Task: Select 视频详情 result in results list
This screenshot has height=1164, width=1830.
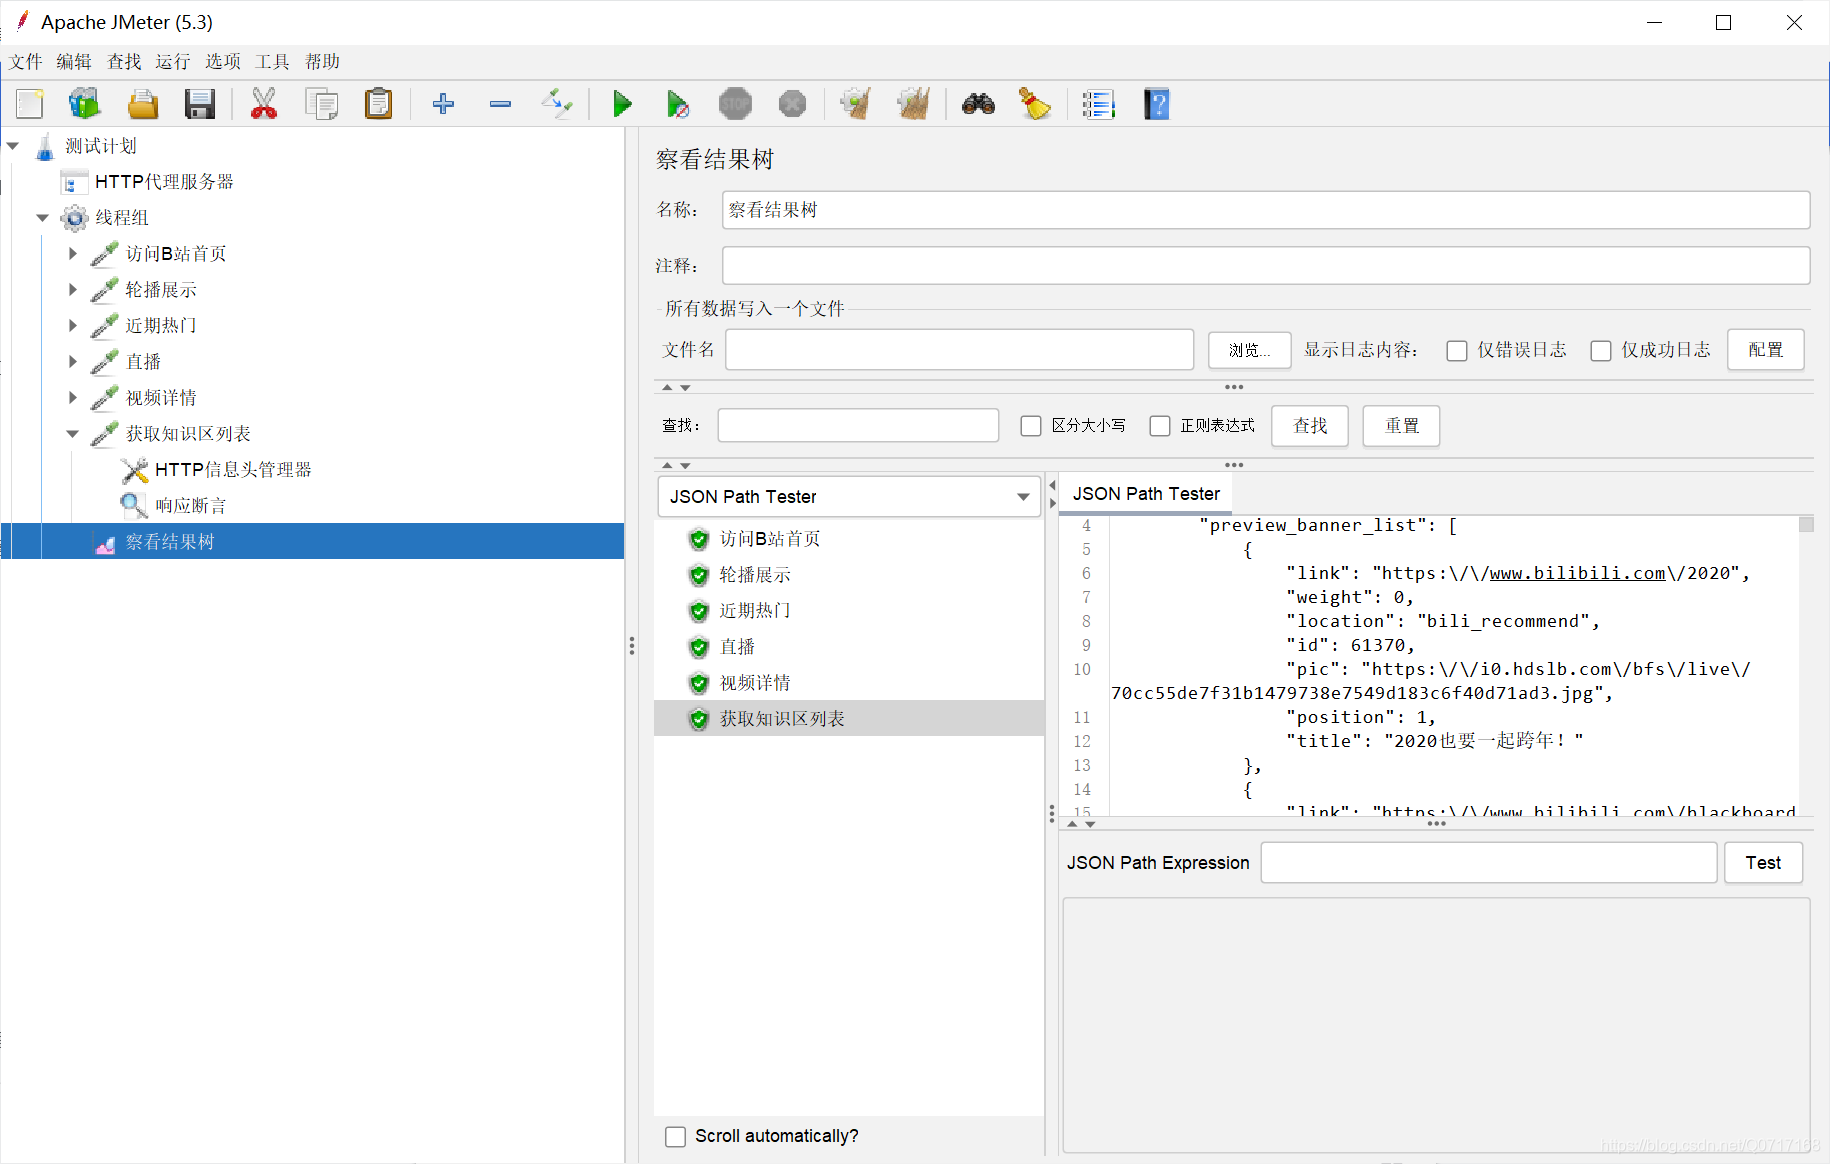Action: pos(755,683)
